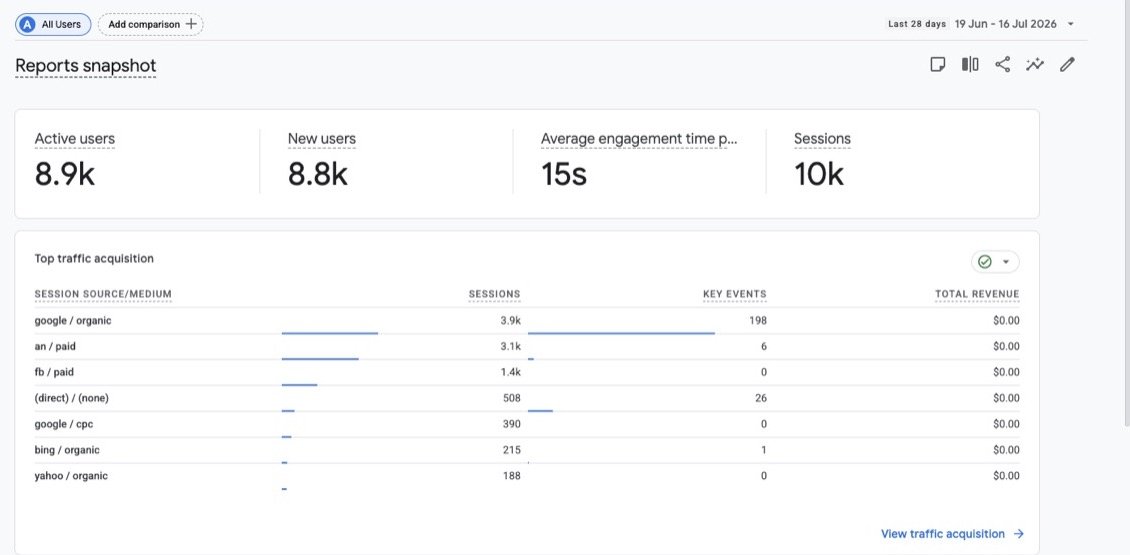1130x555 pixels.
Task: Click the 10k sessions total value
Action: click(819, 174)
